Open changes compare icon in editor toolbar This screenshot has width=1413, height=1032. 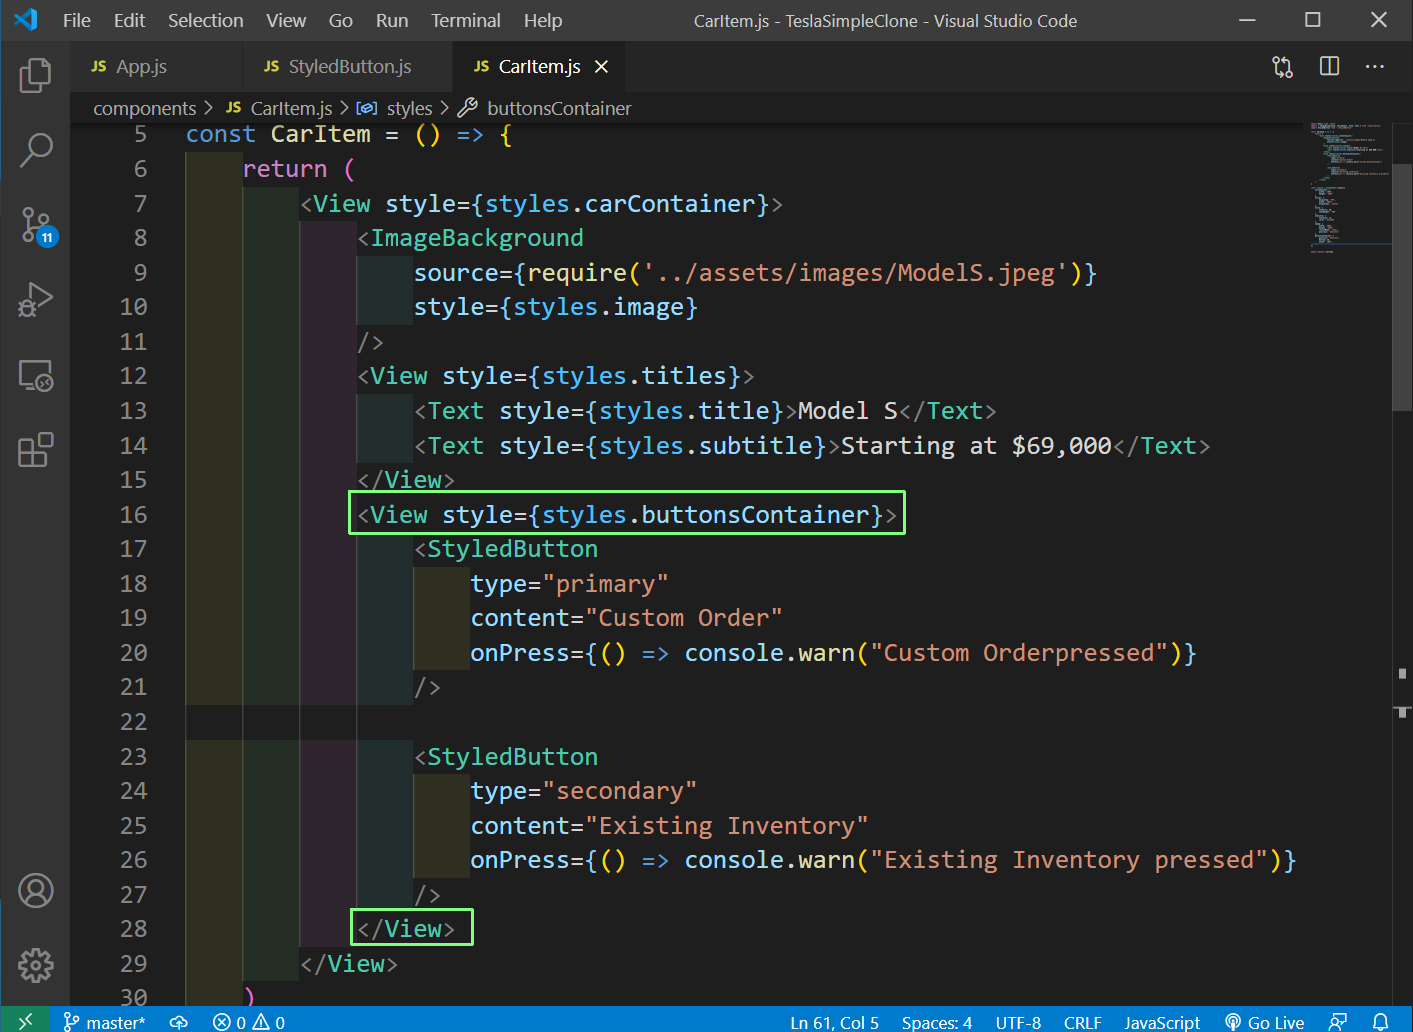1282,67
